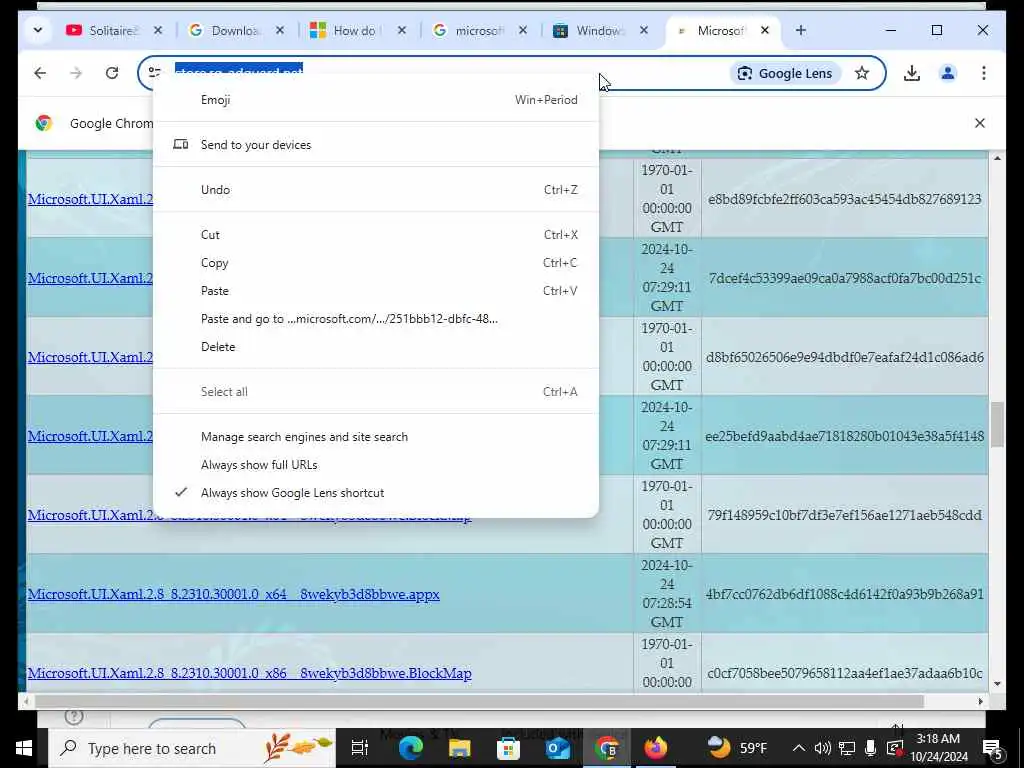Open the volume speaker tray icon
This screenshot has width=1024, height=768.
822,748
